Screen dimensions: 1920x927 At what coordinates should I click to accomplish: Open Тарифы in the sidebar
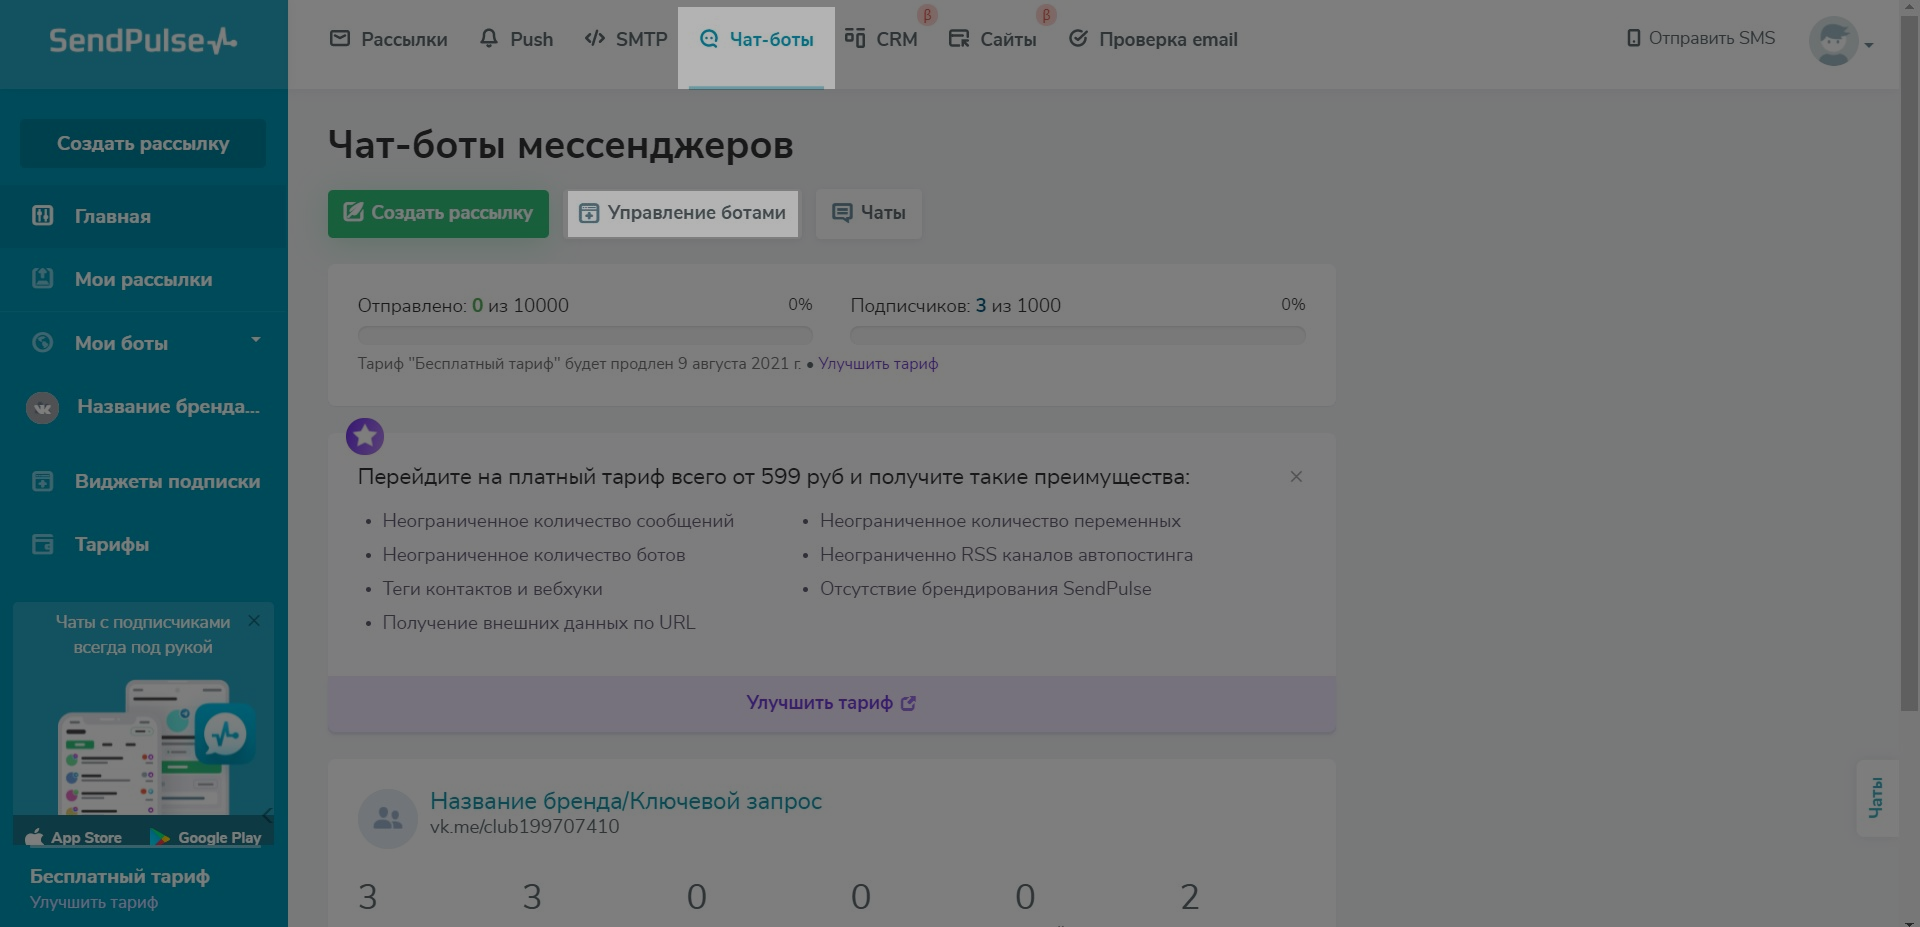tap(144, 544)
